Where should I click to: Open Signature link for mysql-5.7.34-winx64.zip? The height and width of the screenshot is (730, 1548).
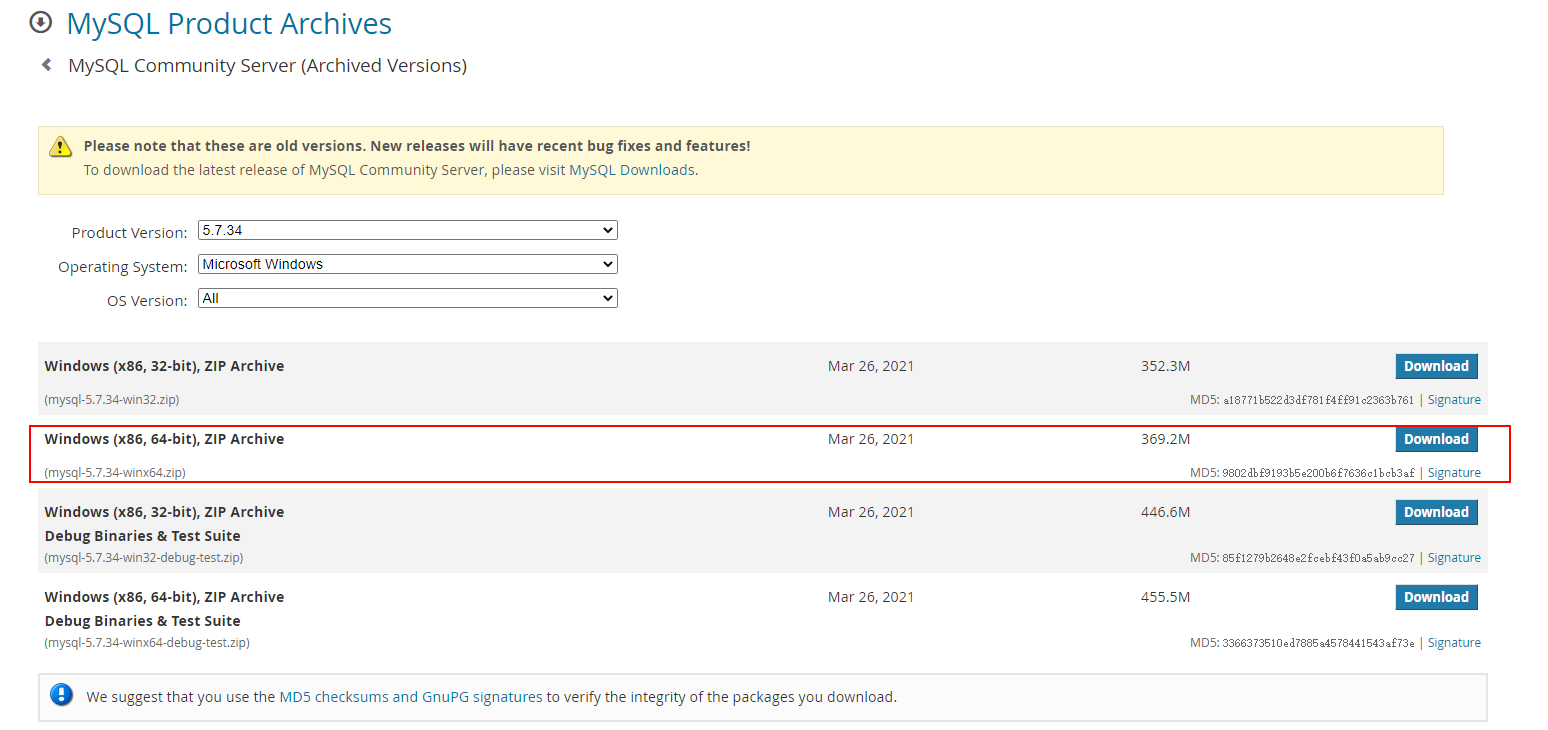[1454, 472]
